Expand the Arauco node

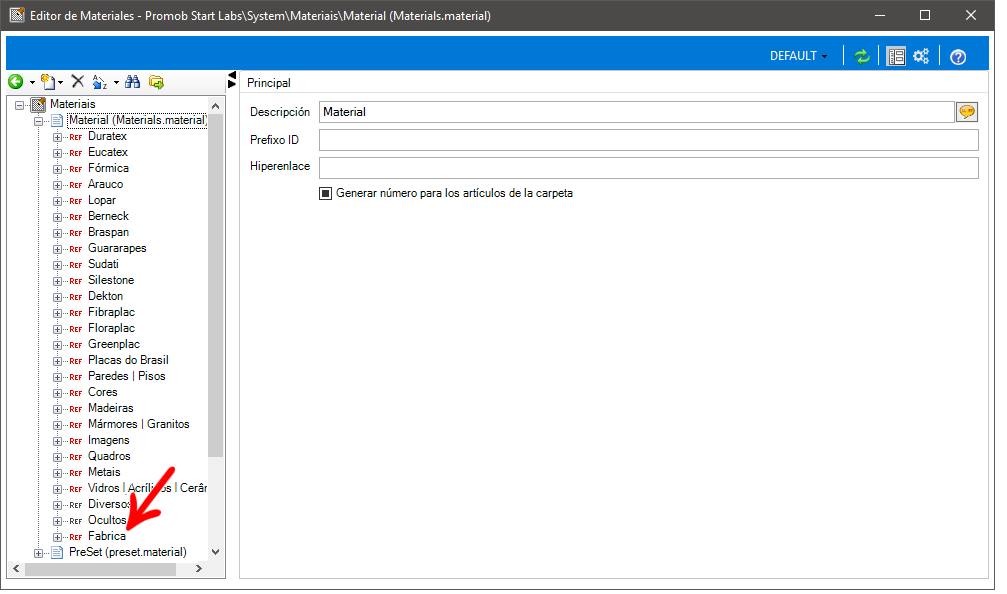57,185
